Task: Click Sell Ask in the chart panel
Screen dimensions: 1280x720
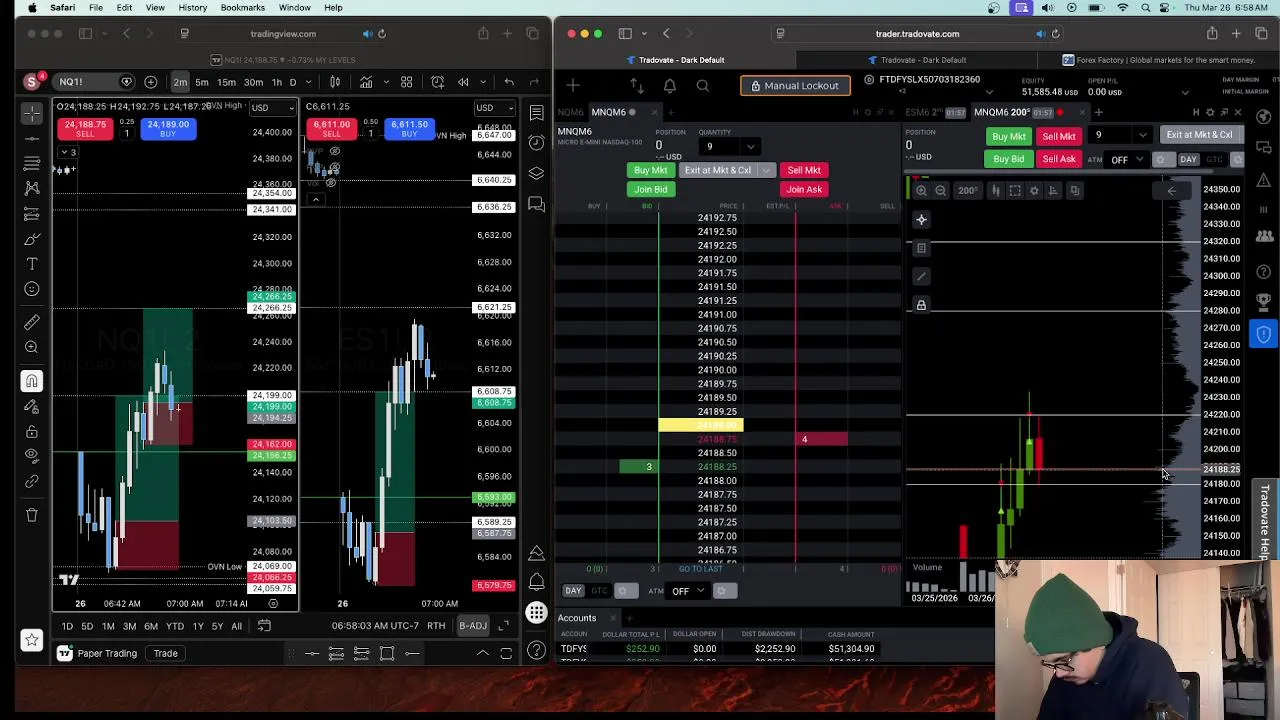Action: tap(1058, 160)
